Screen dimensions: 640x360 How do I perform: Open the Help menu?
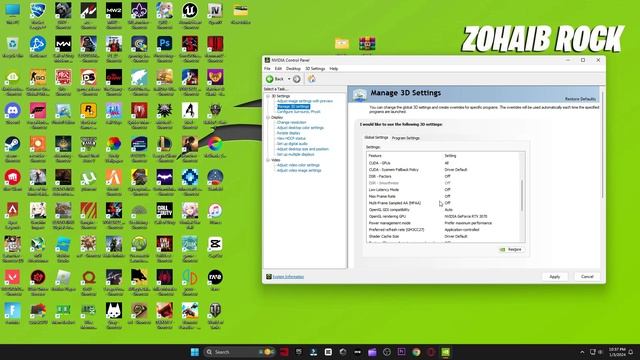point(333,69)
